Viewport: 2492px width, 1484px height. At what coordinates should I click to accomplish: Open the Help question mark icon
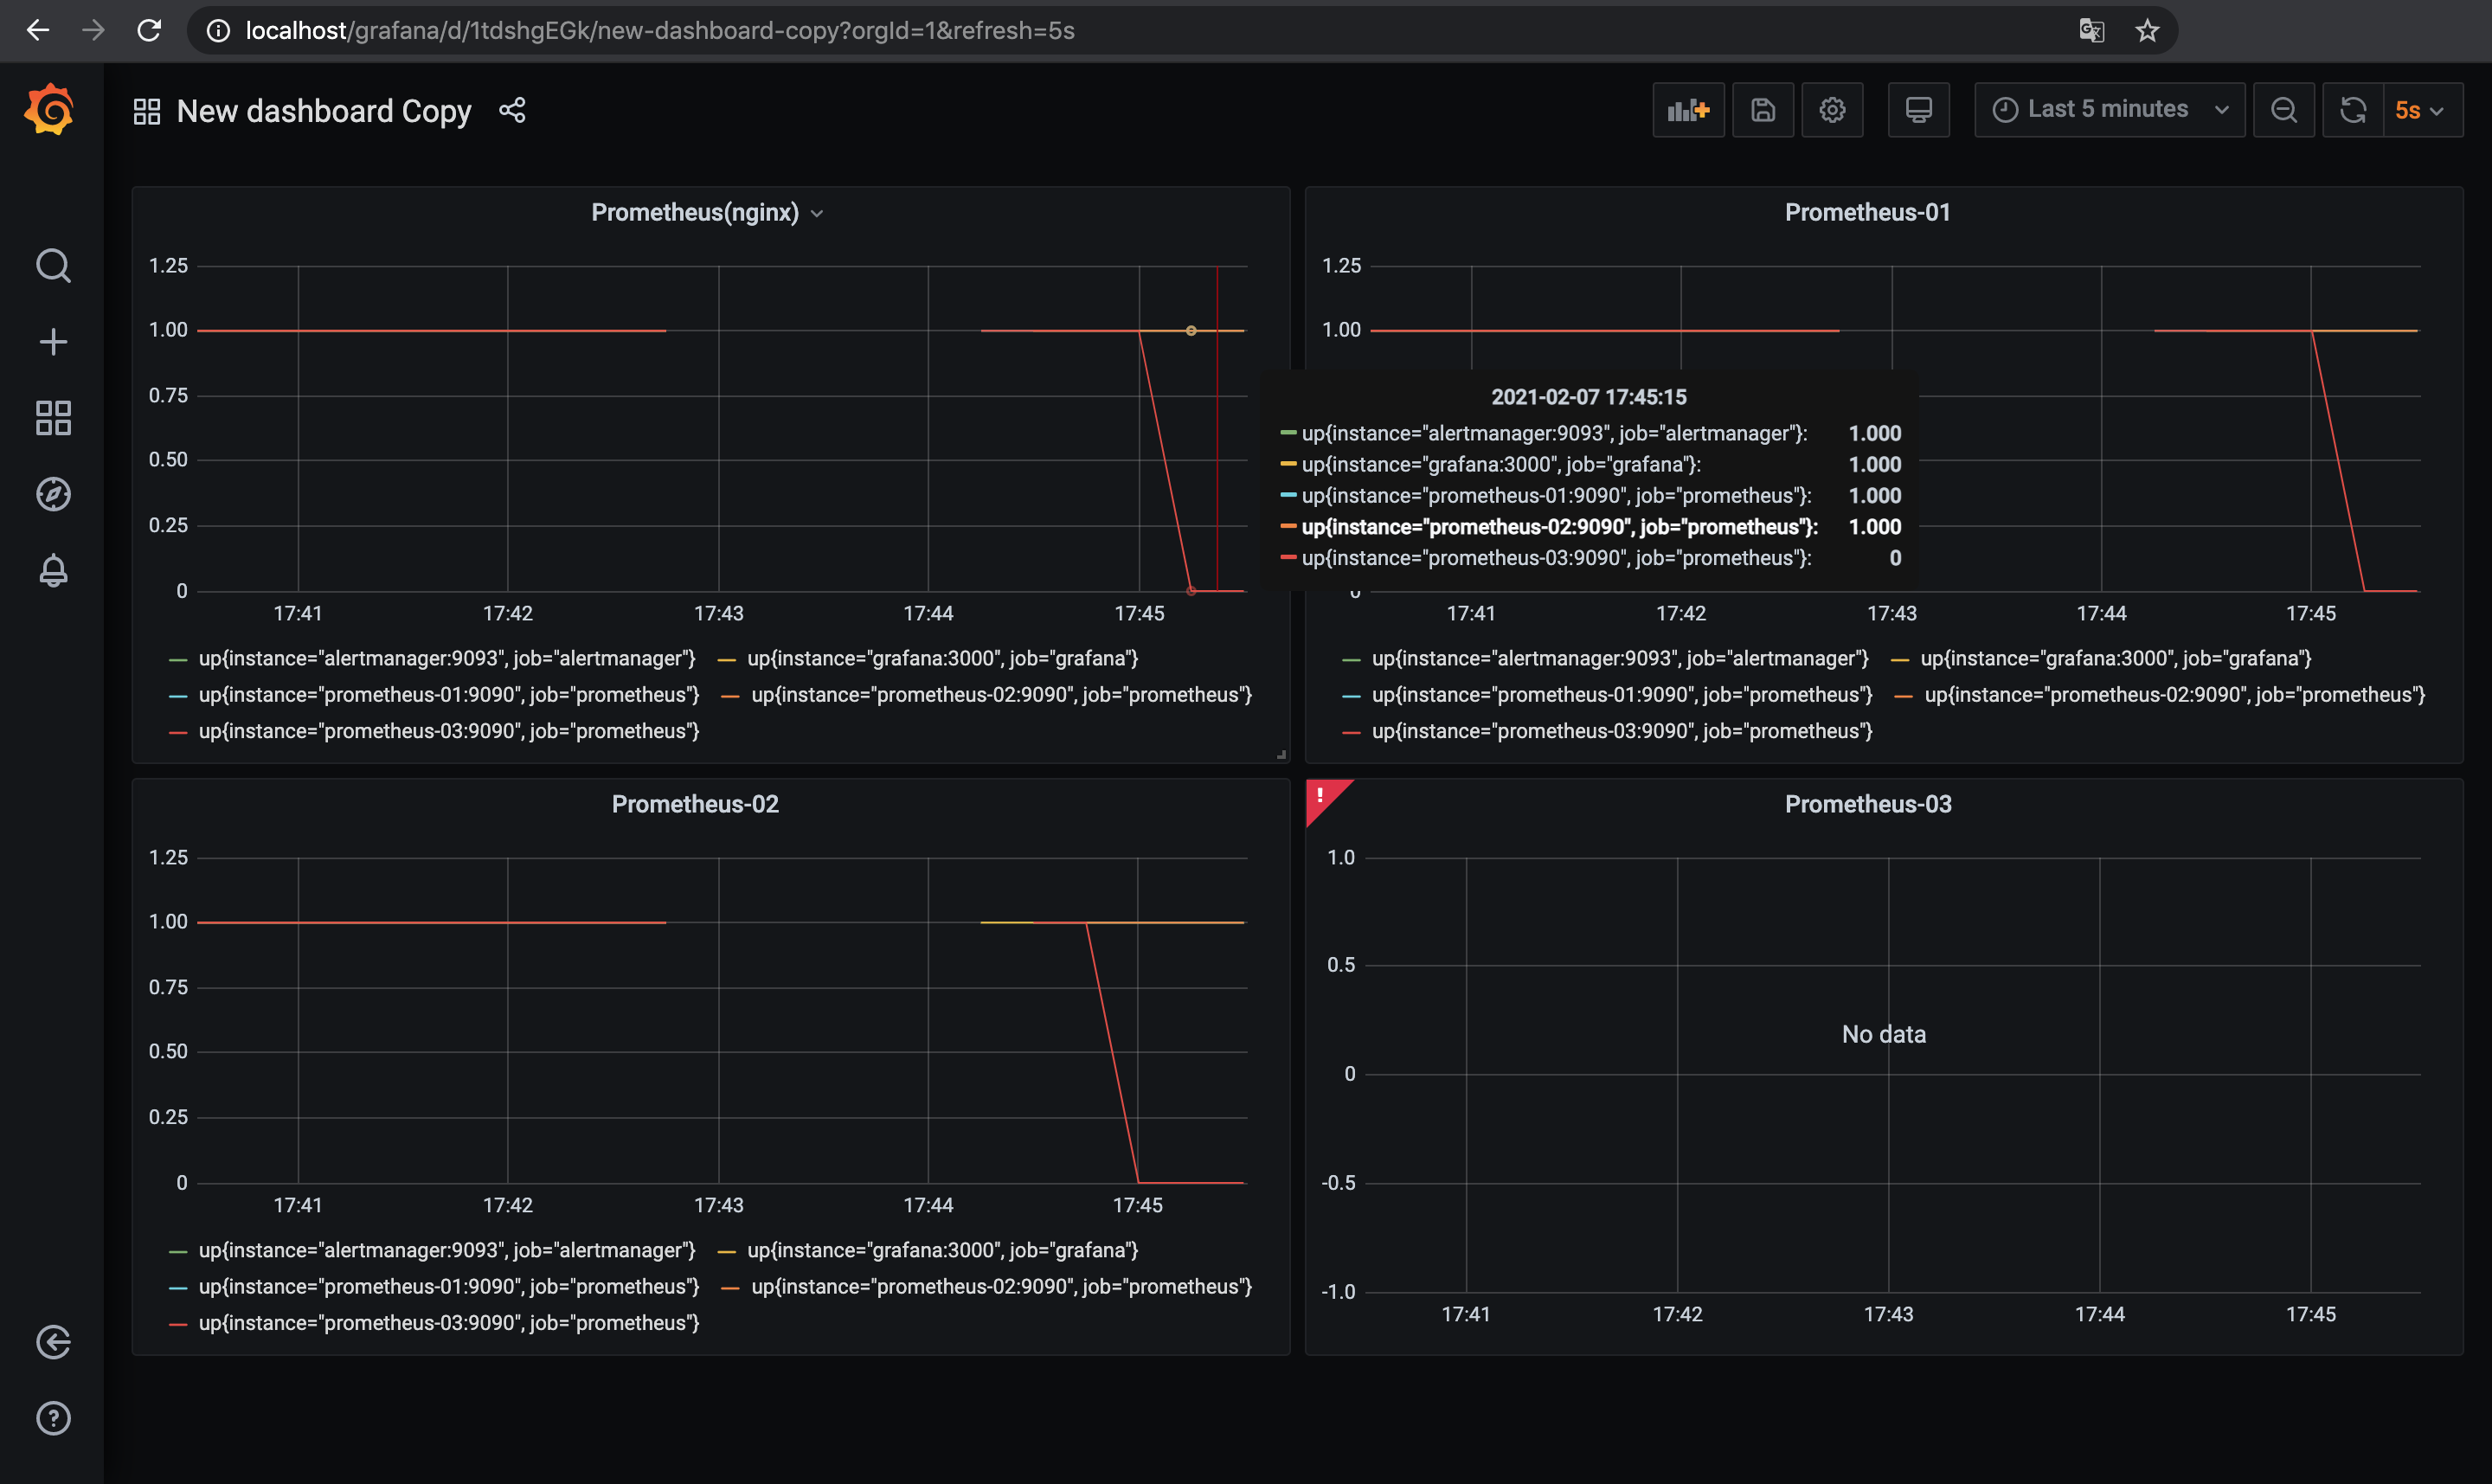[53, 1418]
